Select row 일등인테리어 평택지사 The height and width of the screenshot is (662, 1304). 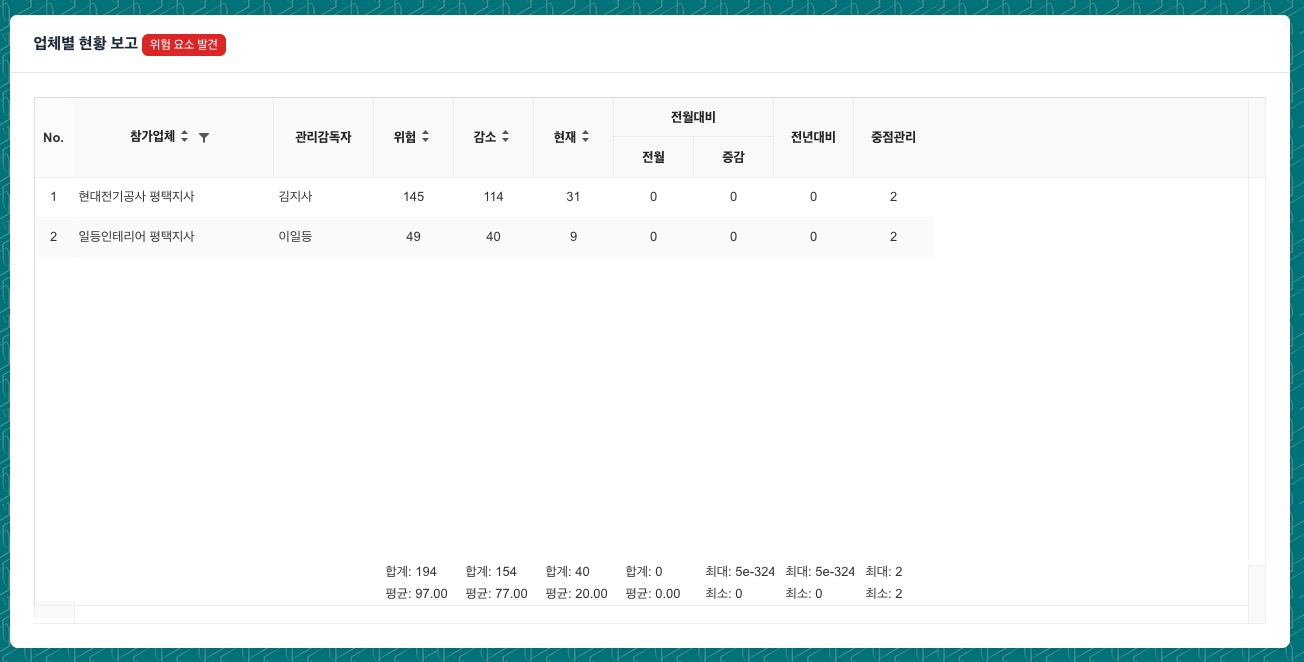(136, 237)
